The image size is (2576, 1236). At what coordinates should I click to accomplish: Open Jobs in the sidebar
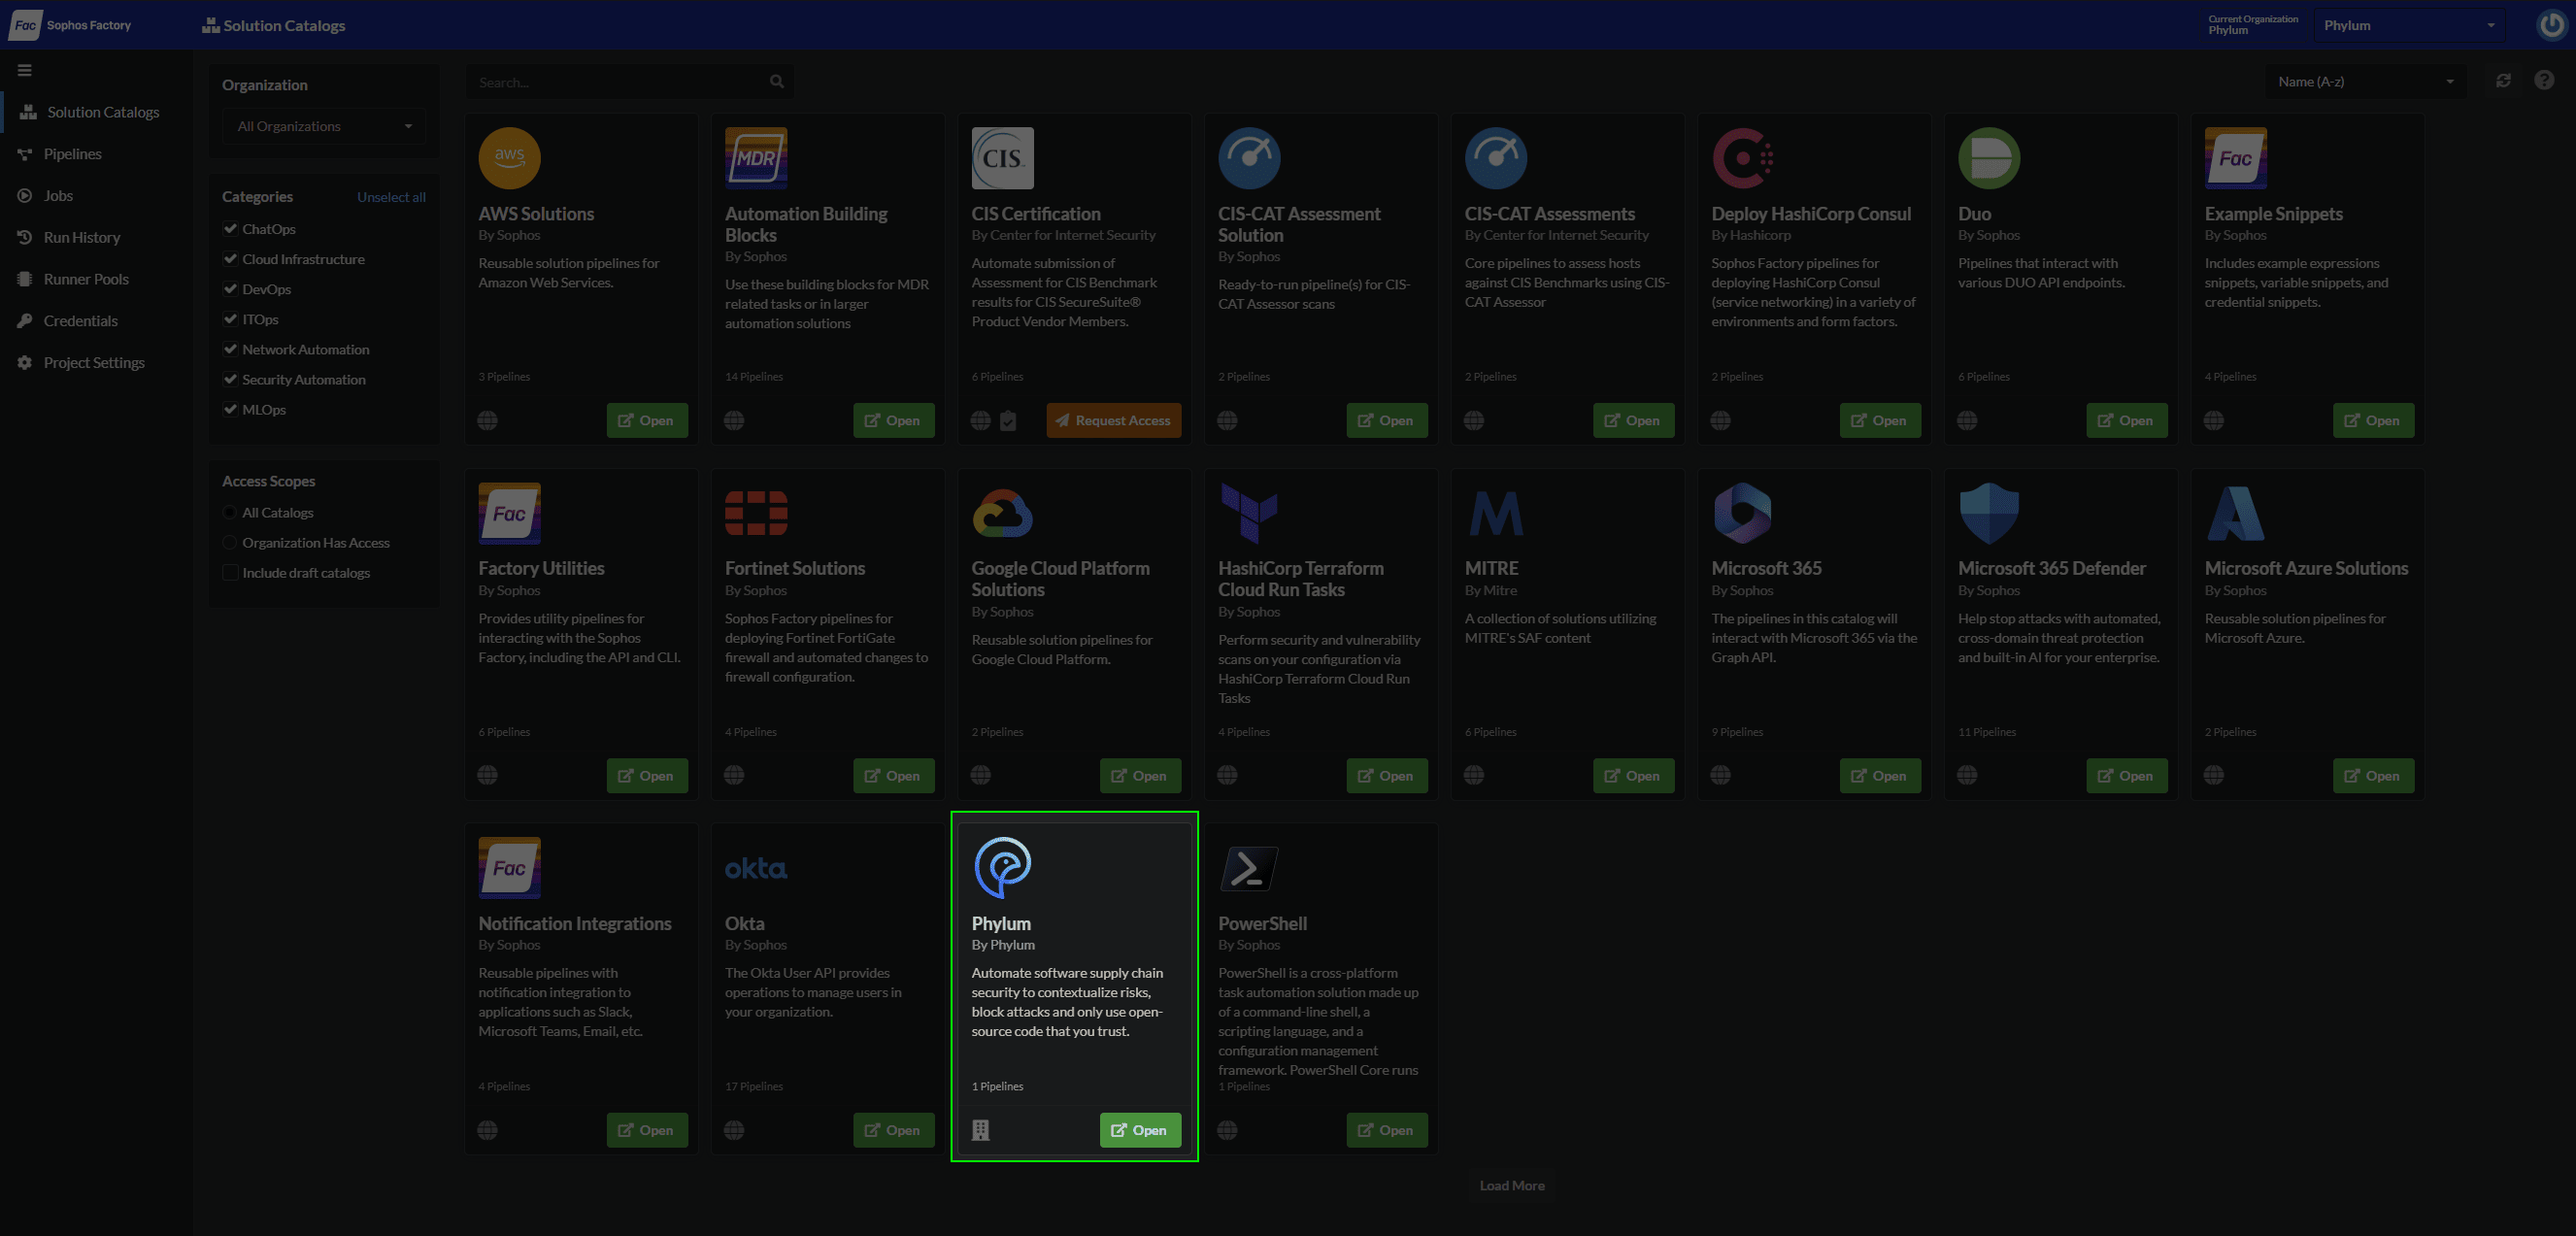[45, 196]
